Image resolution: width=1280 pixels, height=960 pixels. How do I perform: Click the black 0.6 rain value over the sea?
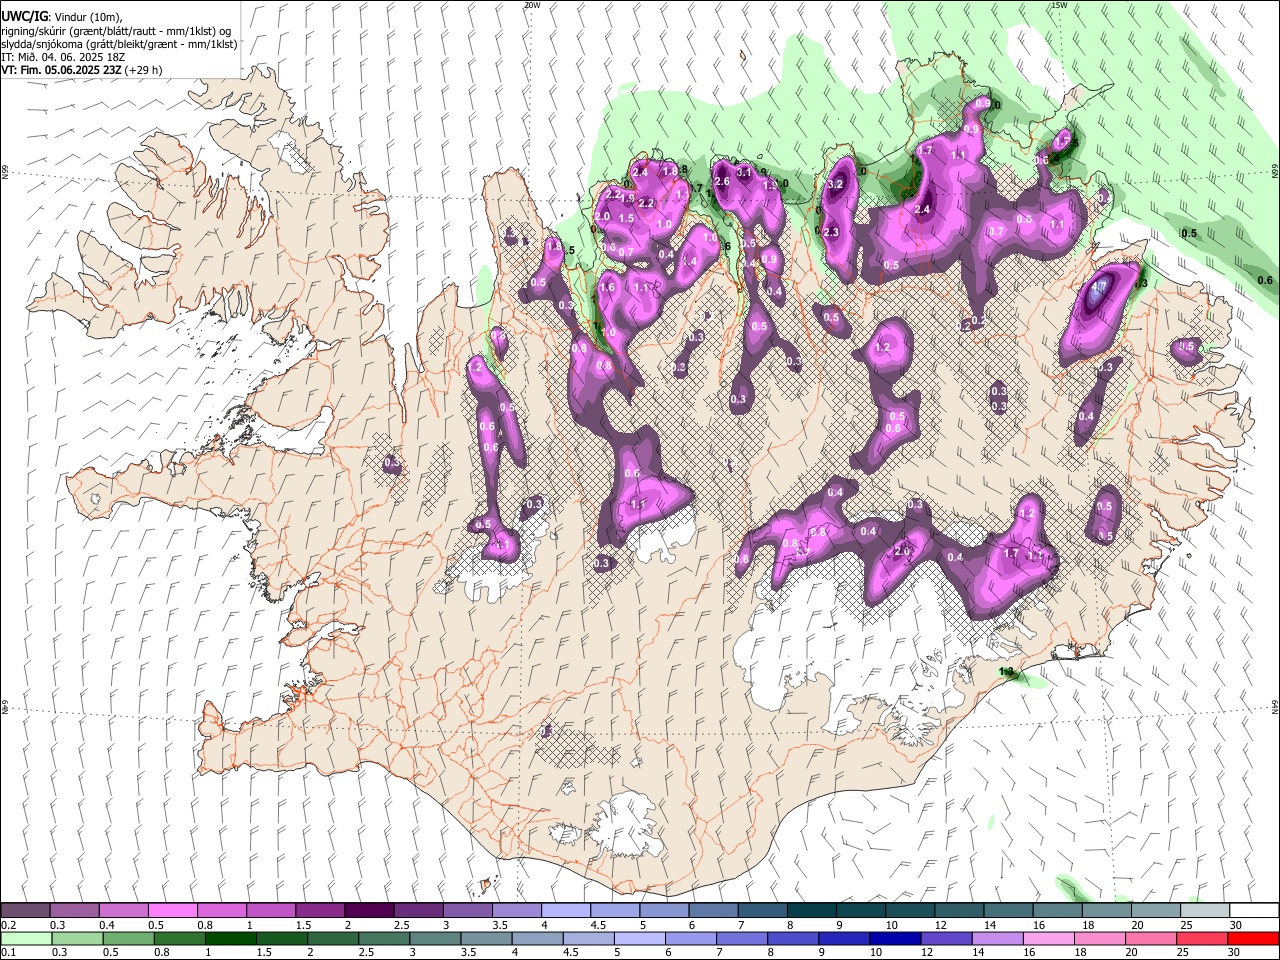(x=1265, y=280)
